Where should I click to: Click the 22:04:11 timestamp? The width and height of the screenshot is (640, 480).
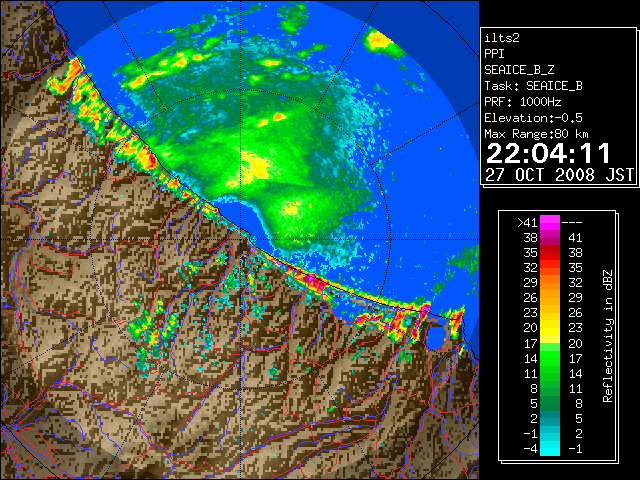pos(548,153)
